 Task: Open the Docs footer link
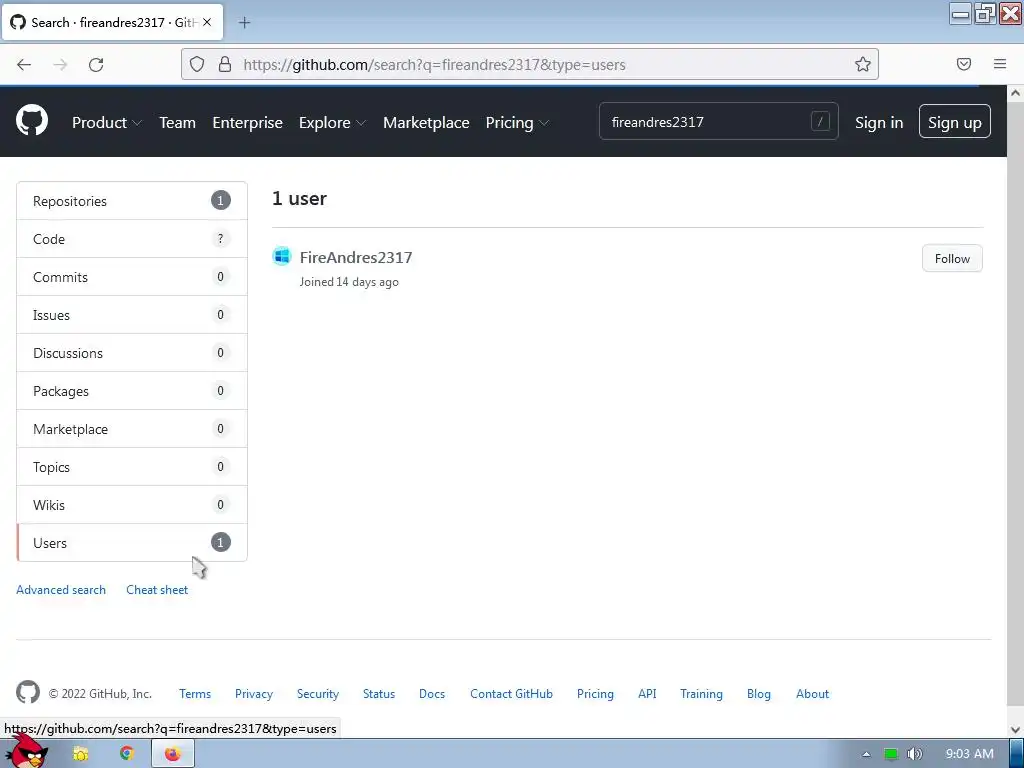[x=432, y=694]
